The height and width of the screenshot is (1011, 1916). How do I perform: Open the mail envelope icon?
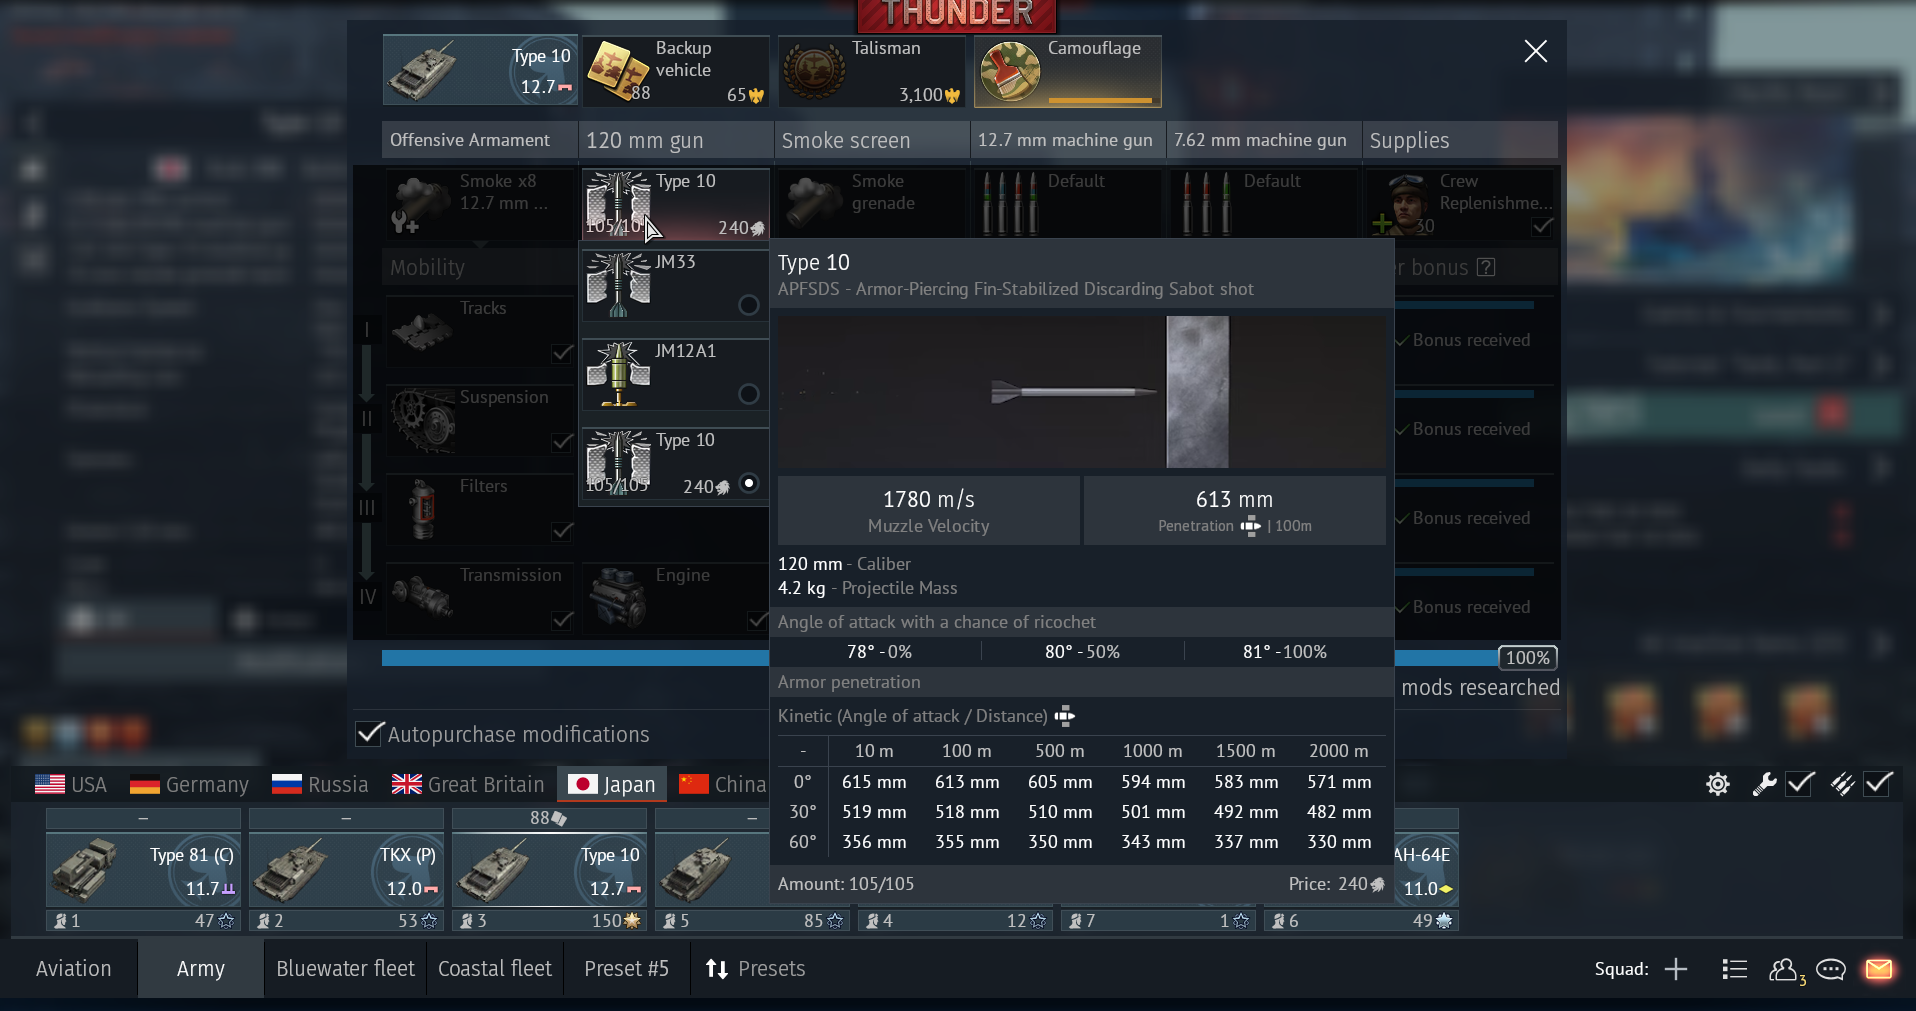1878,969
